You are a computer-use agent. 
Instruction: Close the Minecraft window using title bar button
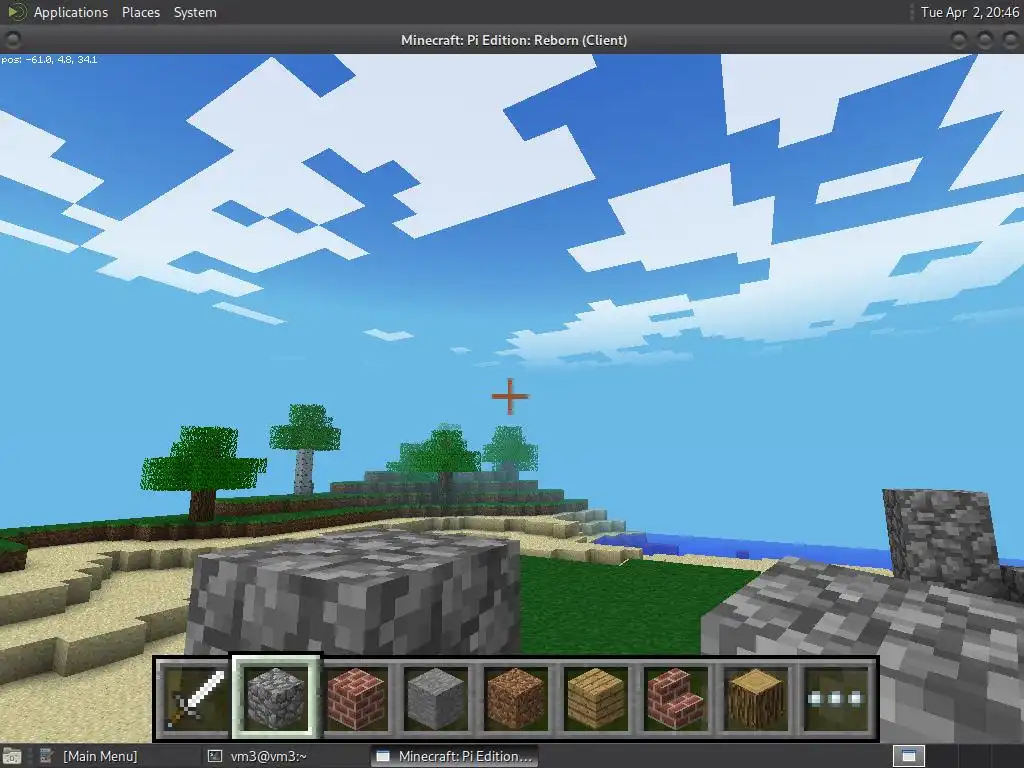(x=1011, y=40)
